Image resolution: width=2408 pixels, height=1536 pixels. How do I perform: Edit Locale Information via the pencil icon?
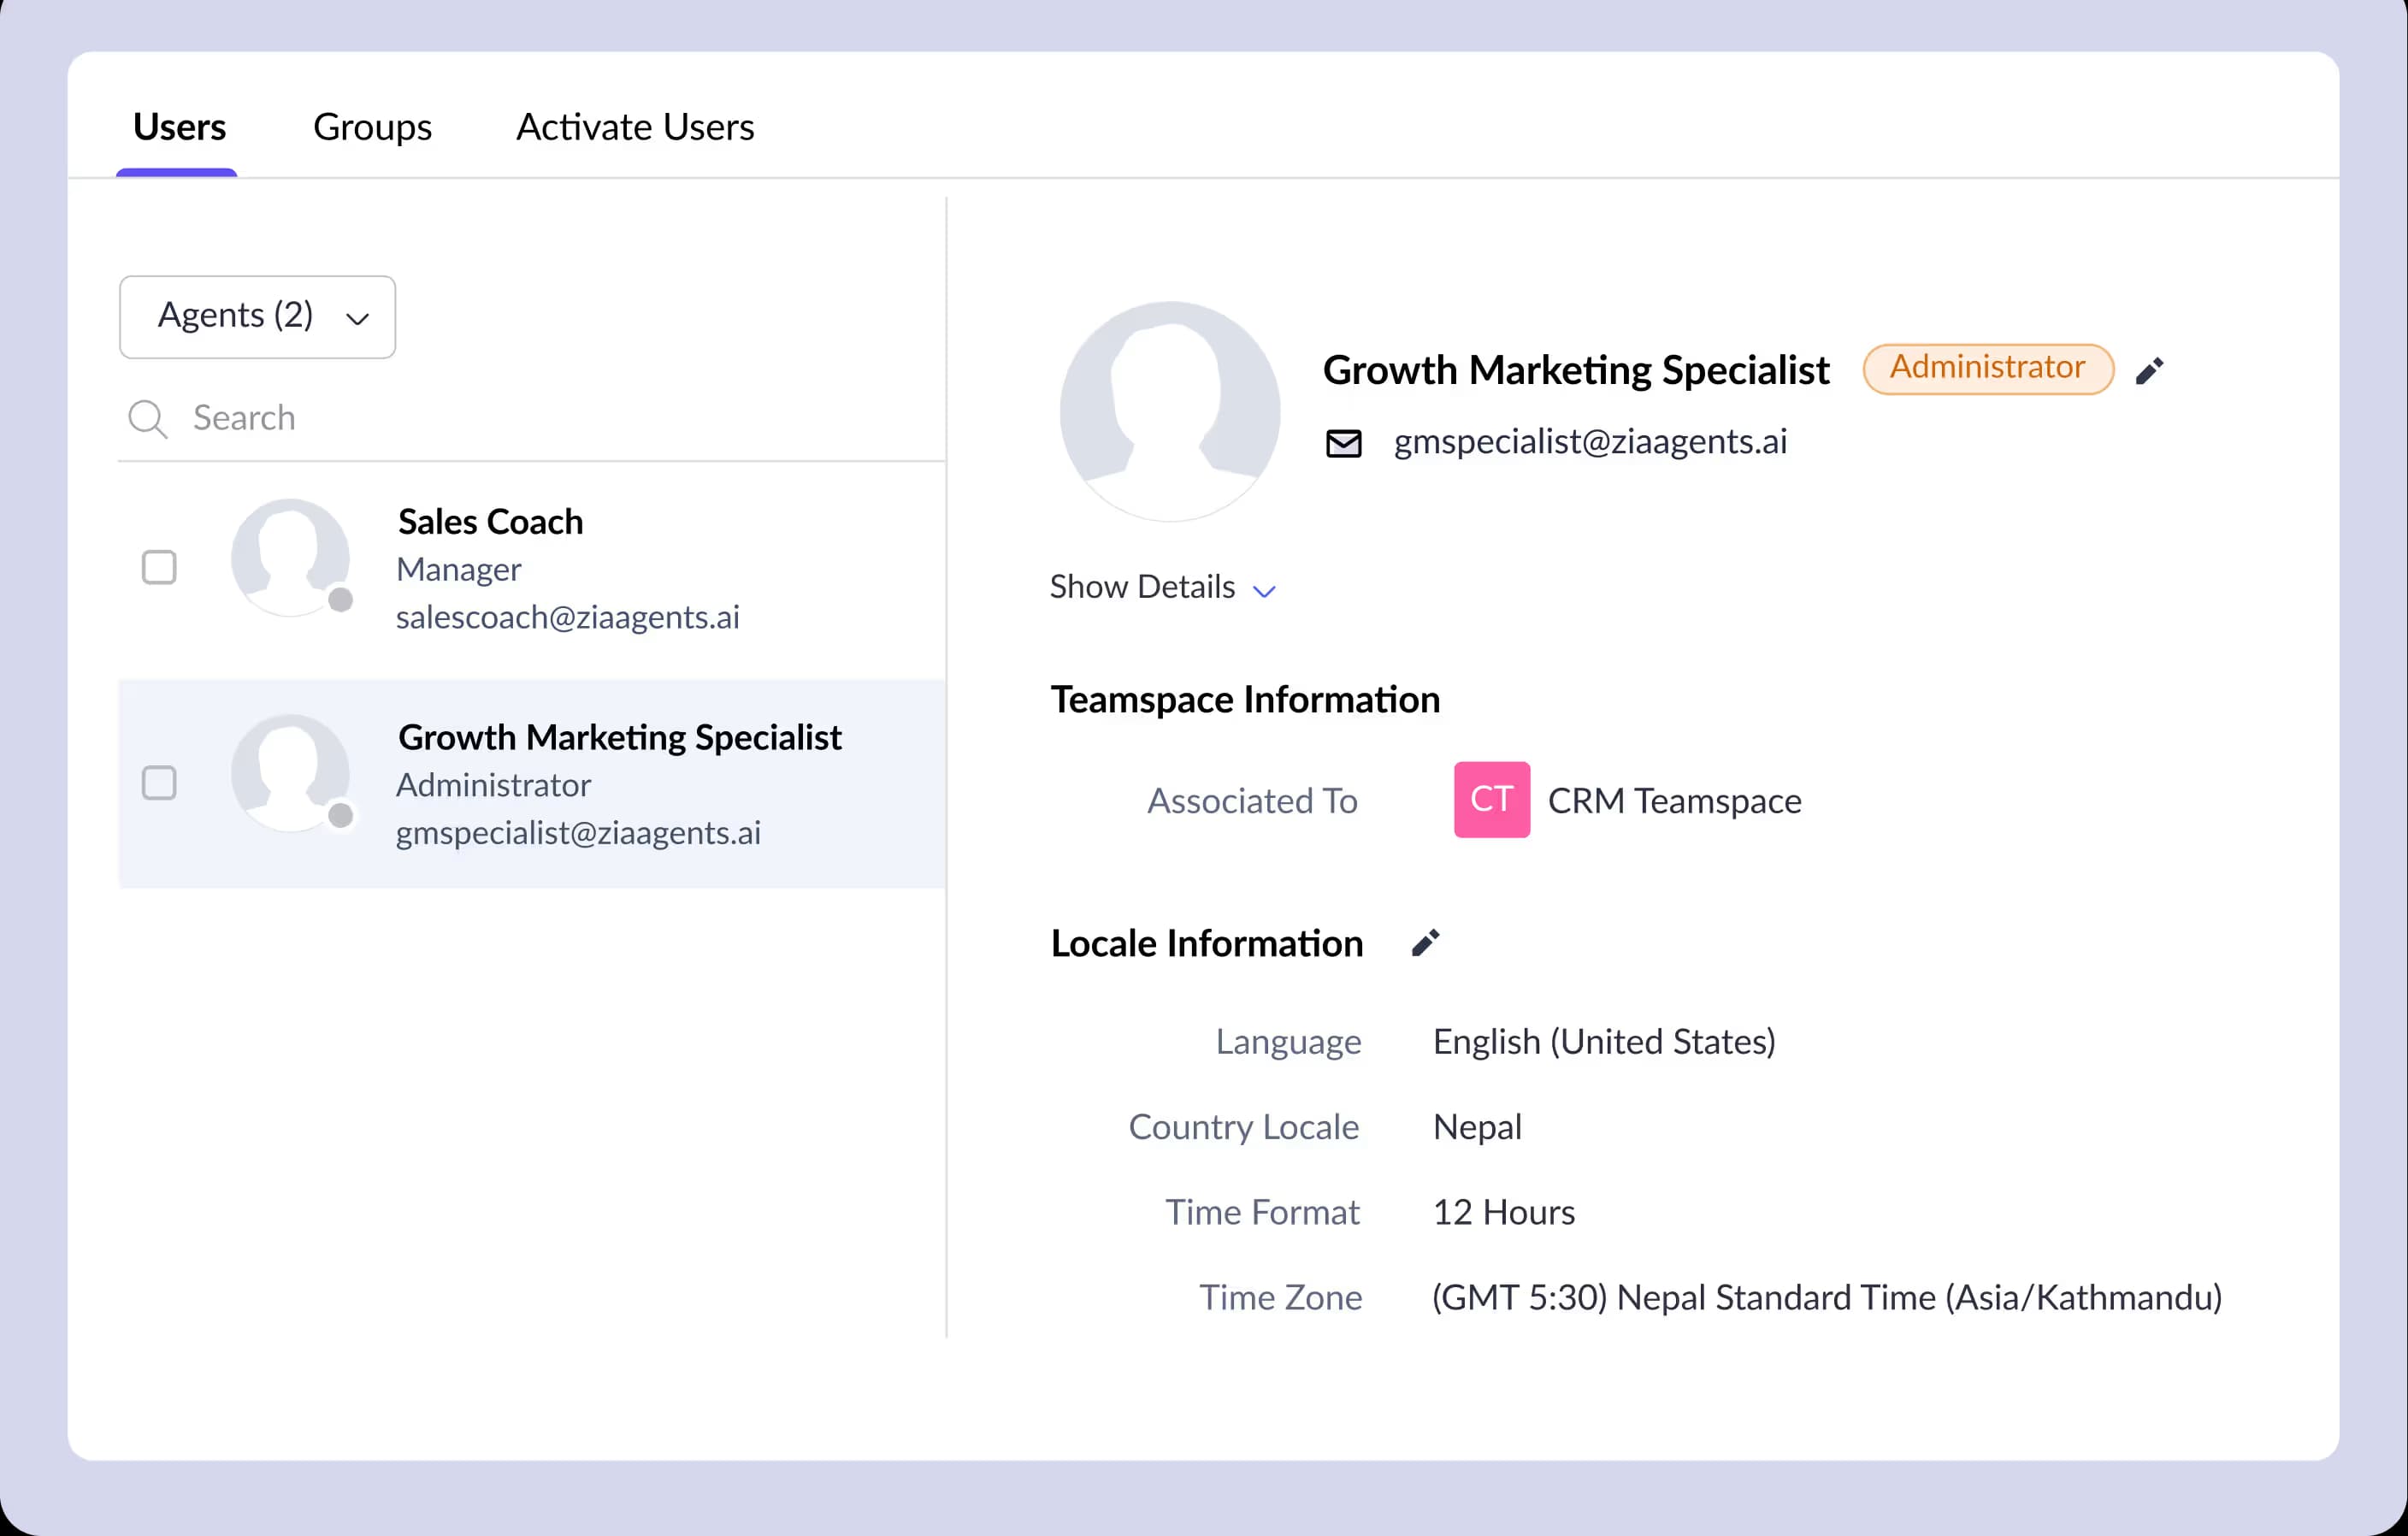coord(1425,942)
